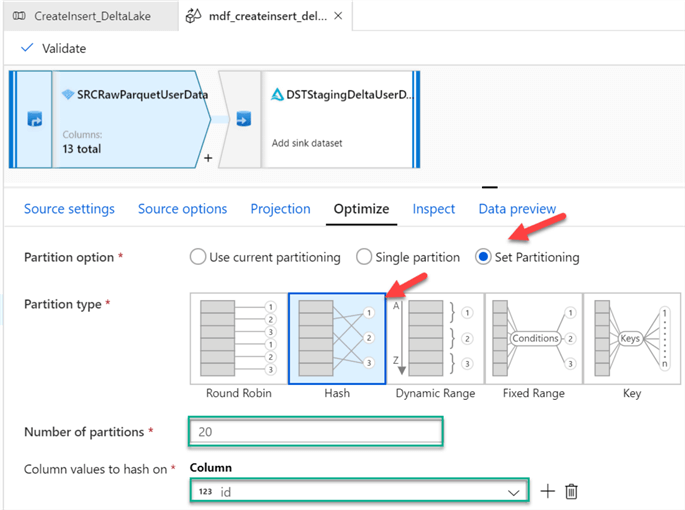The image size is (685, 510).
Task: Open the Data preview tab
Action: (517, 209)
